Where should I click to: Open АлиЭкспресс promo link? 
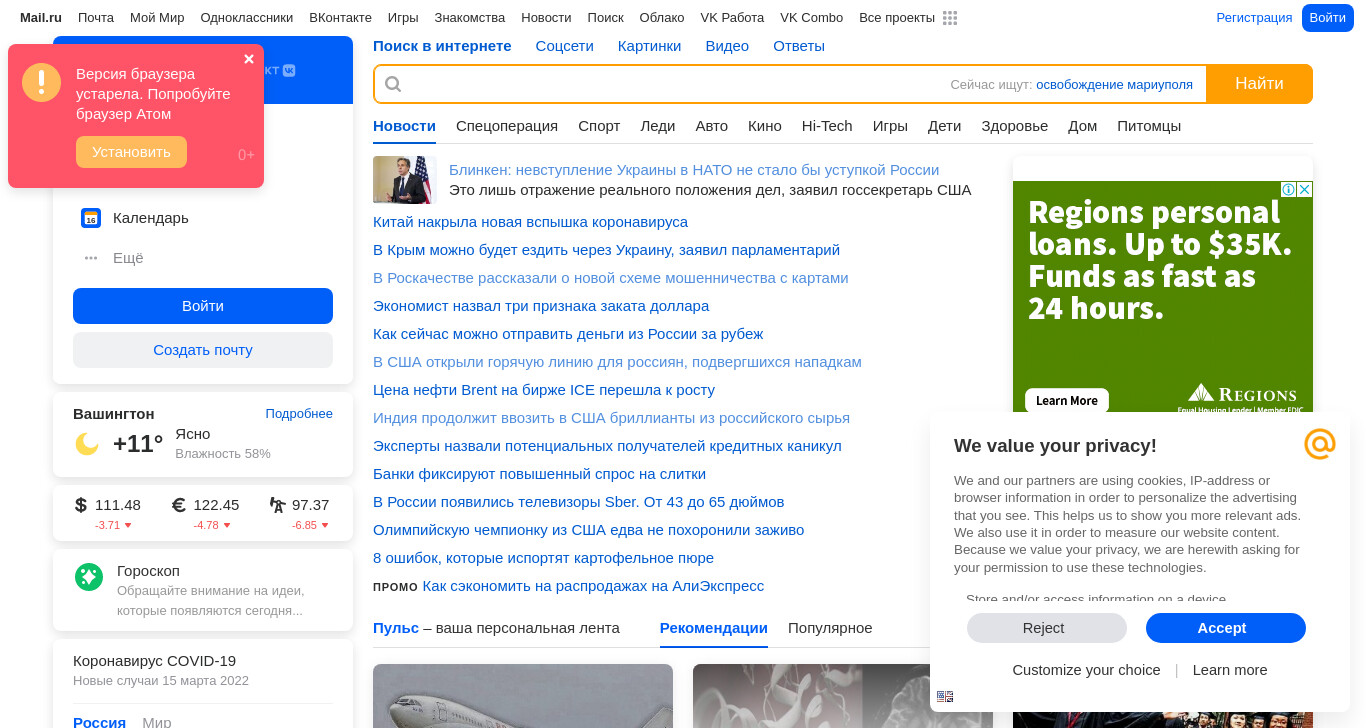click(x=593, y=586)
